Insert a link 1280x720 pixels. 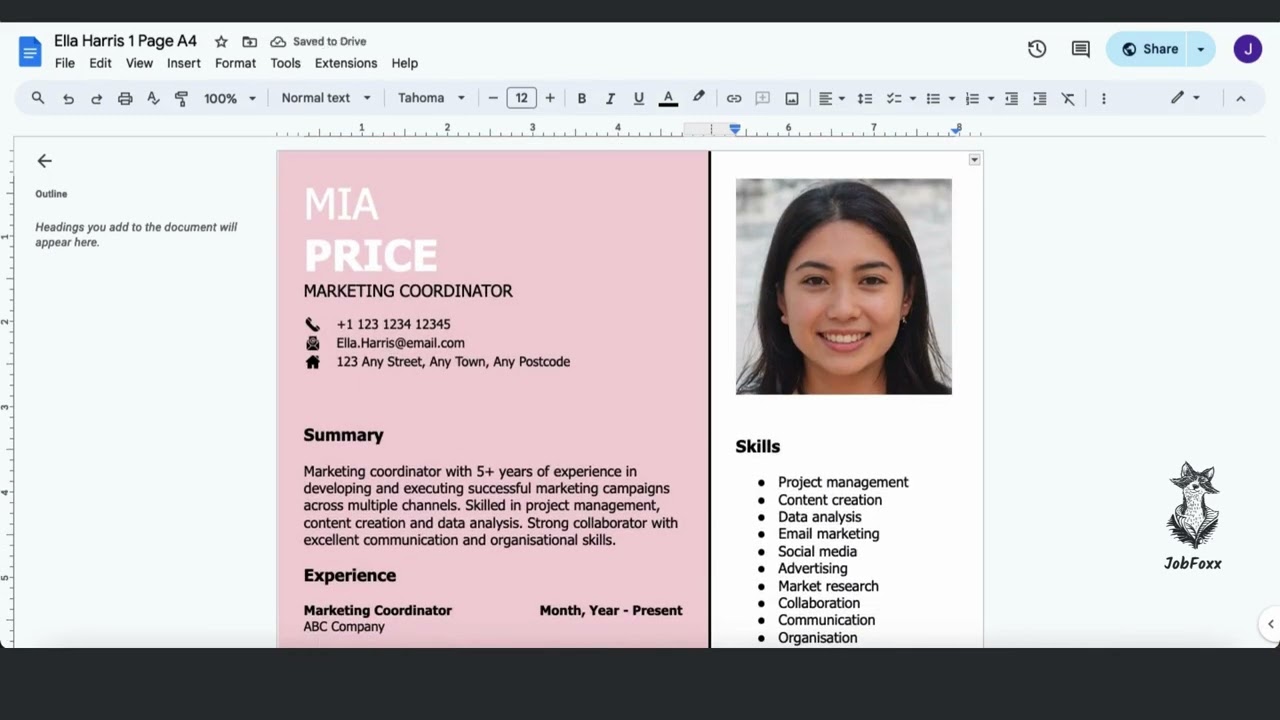click(x=734, y=98)
